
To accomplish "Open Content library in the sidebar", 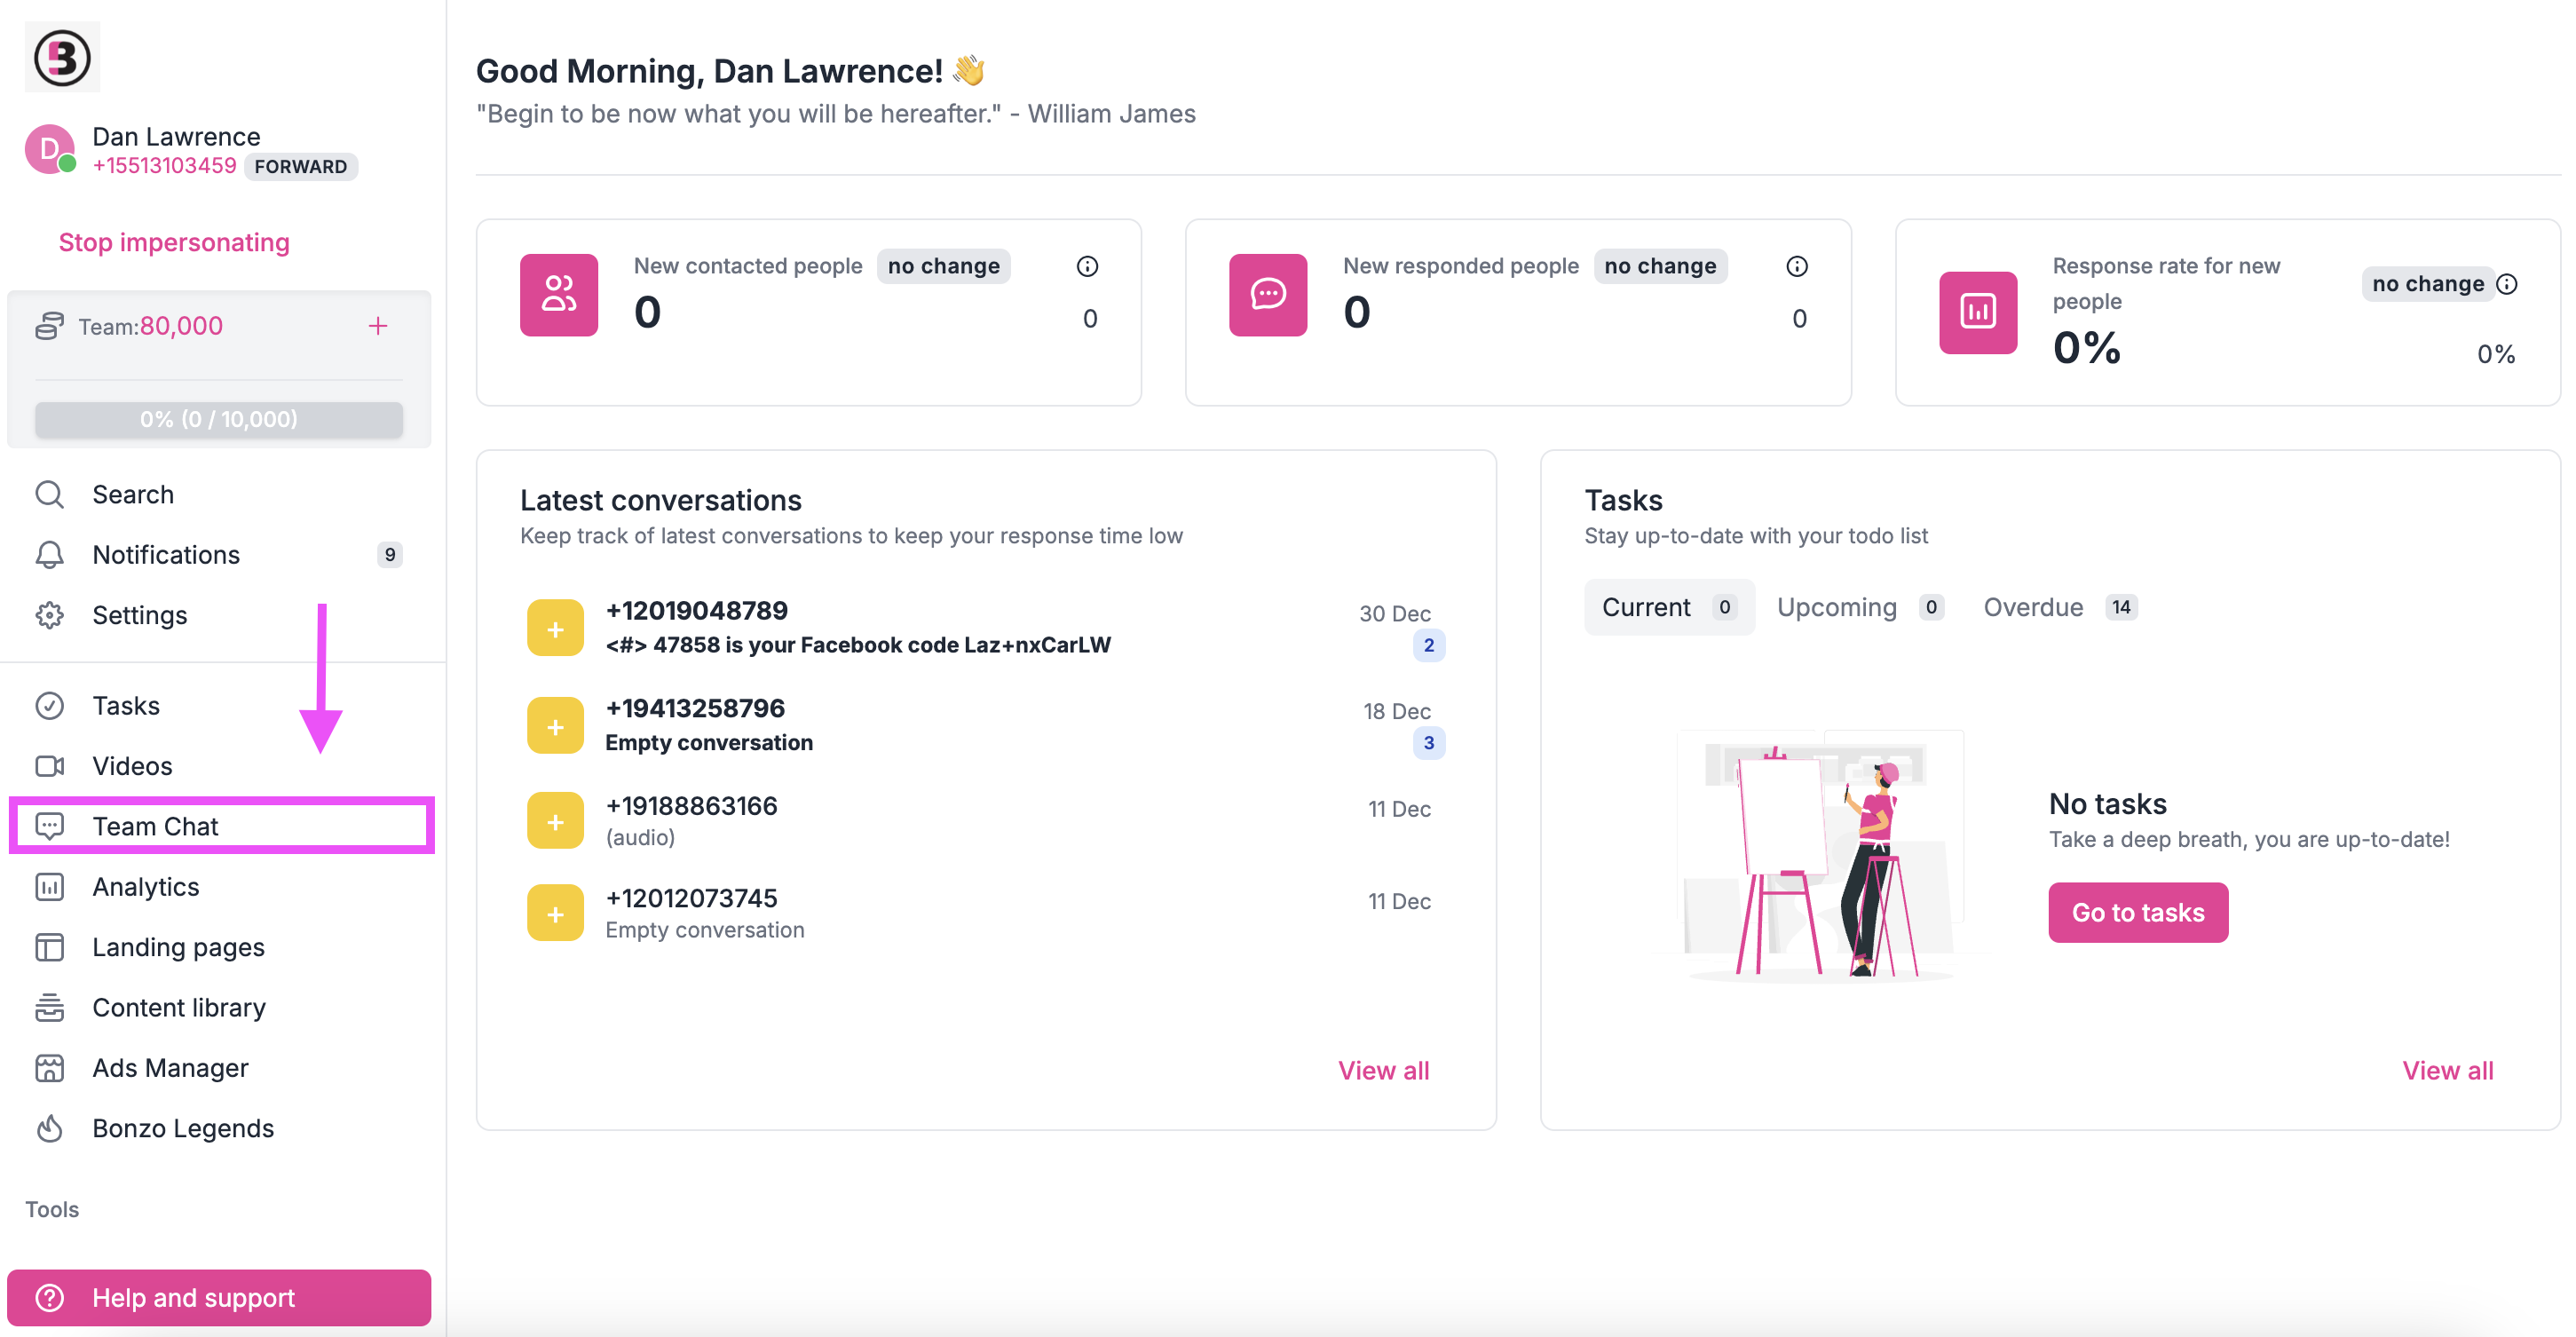I will click(218, 1007).
